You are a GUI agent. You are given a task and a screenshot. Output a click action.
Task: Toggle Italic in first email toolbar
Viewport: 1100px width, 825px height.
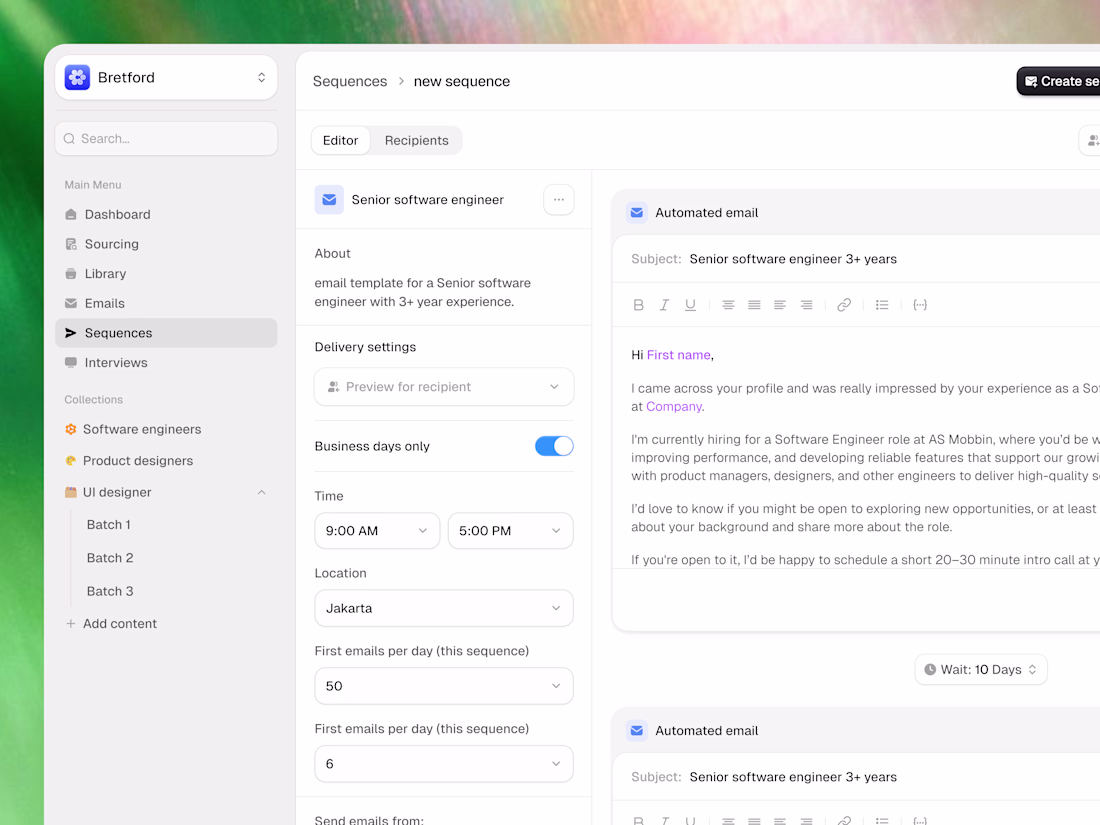664,305
